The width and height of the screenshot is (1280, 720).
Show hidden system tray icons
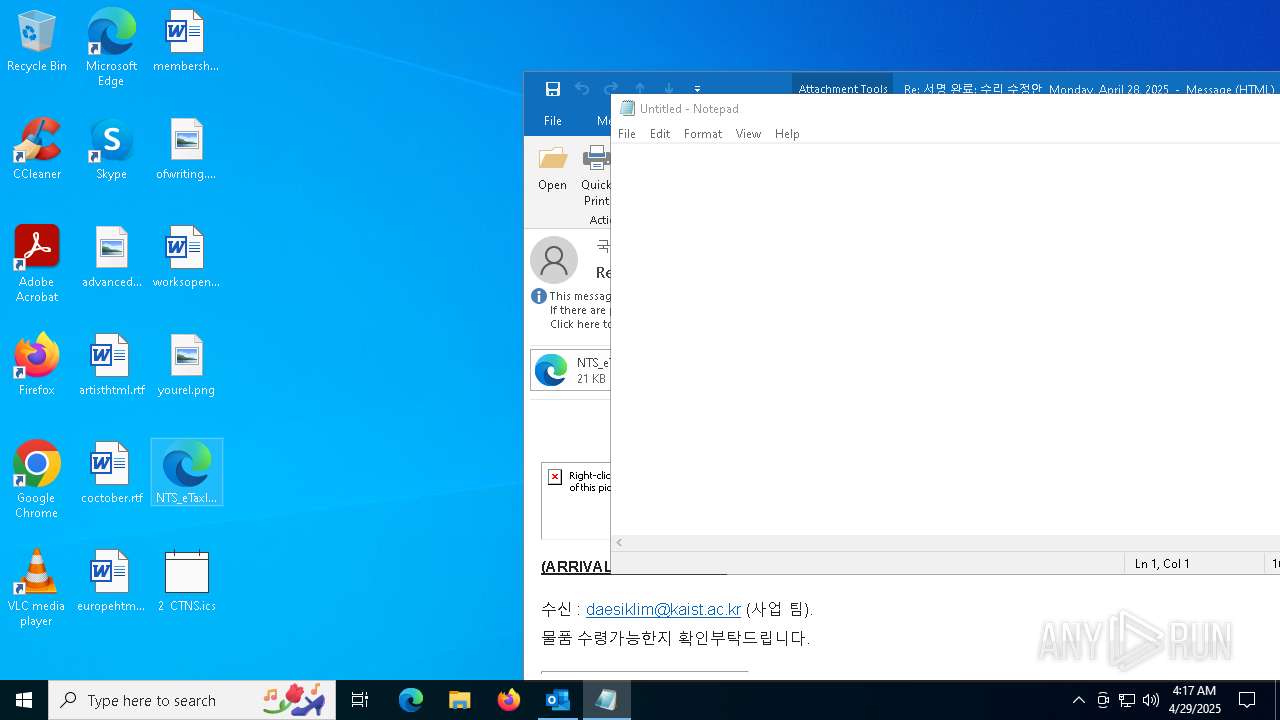(1078, 700)
